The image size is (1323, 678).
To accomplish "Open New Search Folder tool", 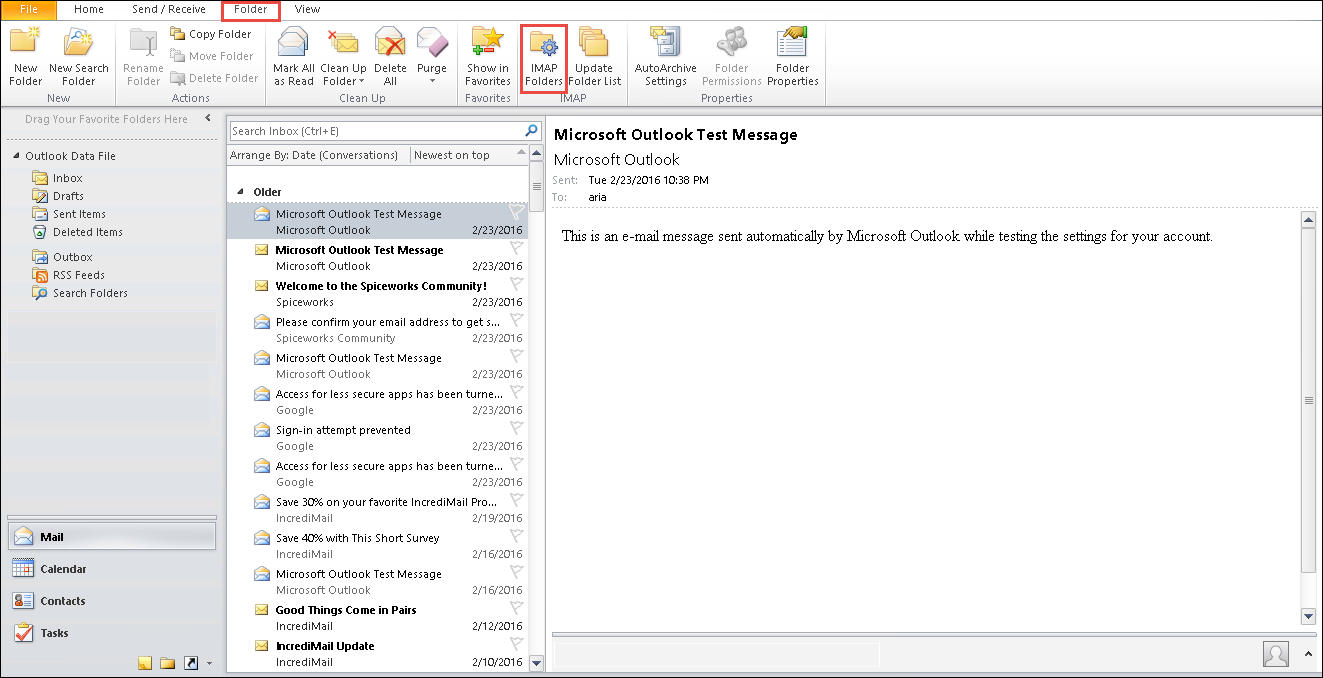I will click(x=78, y=47).
